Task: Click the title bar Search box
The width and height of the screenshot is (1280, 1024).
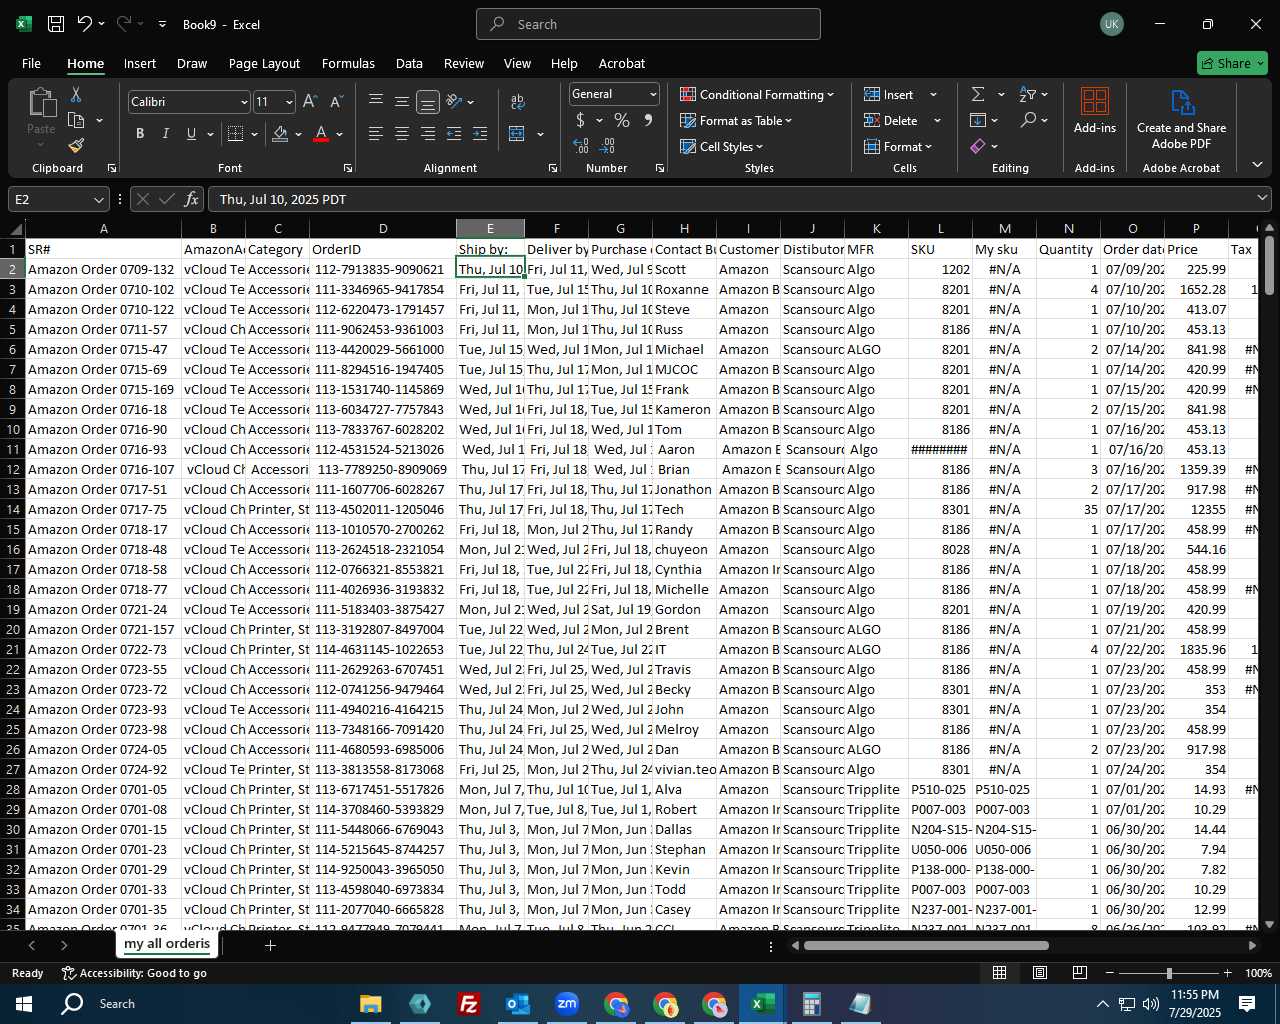Action: pyautogui.click(x=648, y=24)
